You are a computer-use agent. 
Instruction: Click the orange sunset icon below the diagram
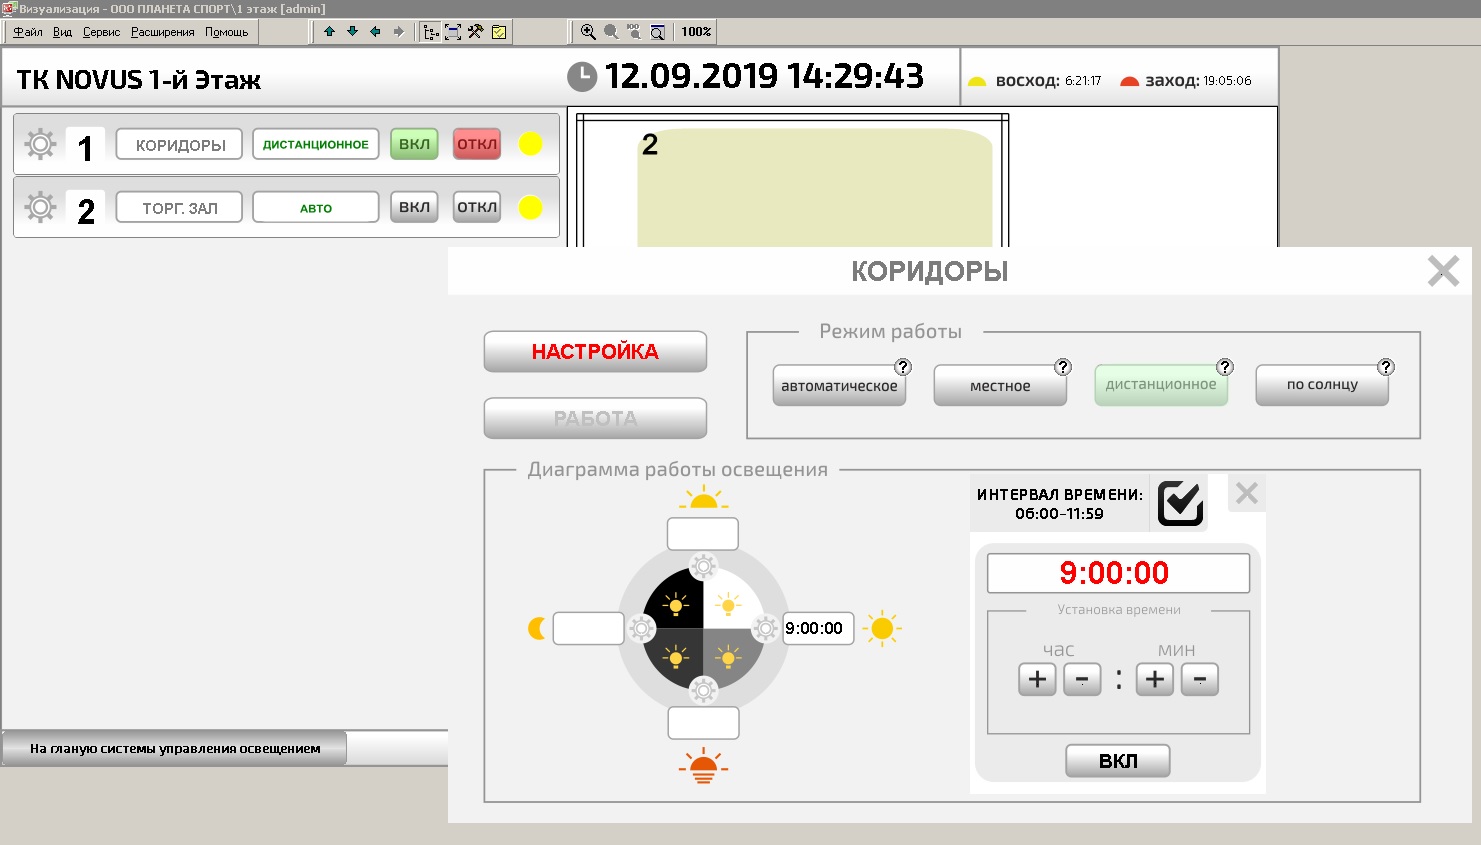click(x=703, y=765)
